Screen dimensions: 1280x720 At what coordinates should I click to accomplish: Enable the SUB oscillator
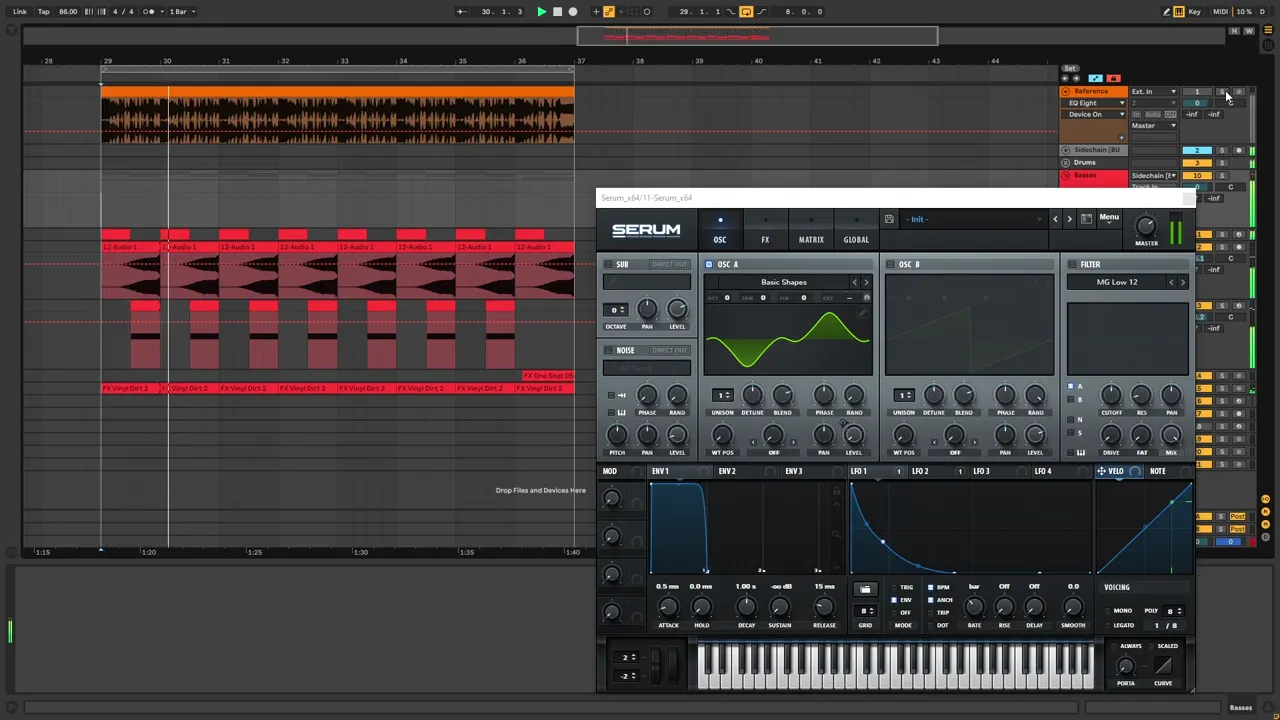608,264
